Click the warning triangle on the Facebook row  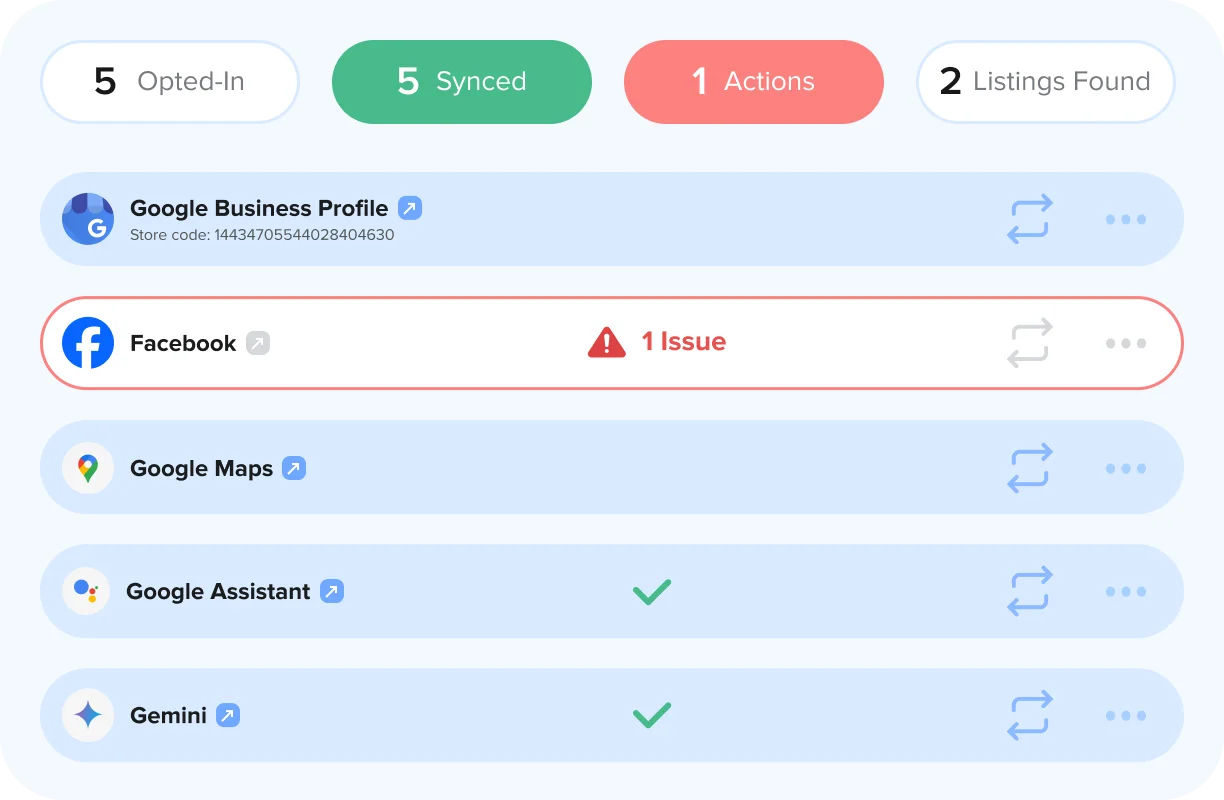606,341
